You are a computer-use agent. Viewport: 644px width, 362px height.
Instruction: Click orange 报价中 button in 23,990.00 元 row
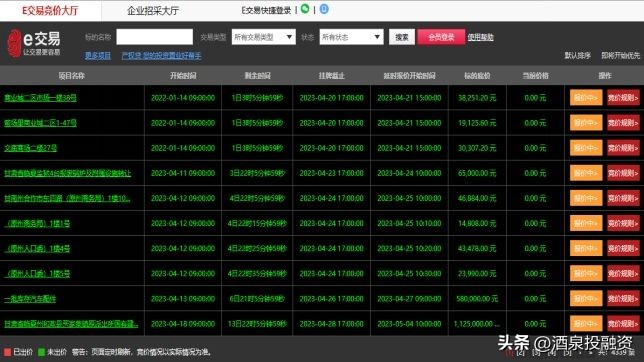pyautogui.click(x=586, y=273)
